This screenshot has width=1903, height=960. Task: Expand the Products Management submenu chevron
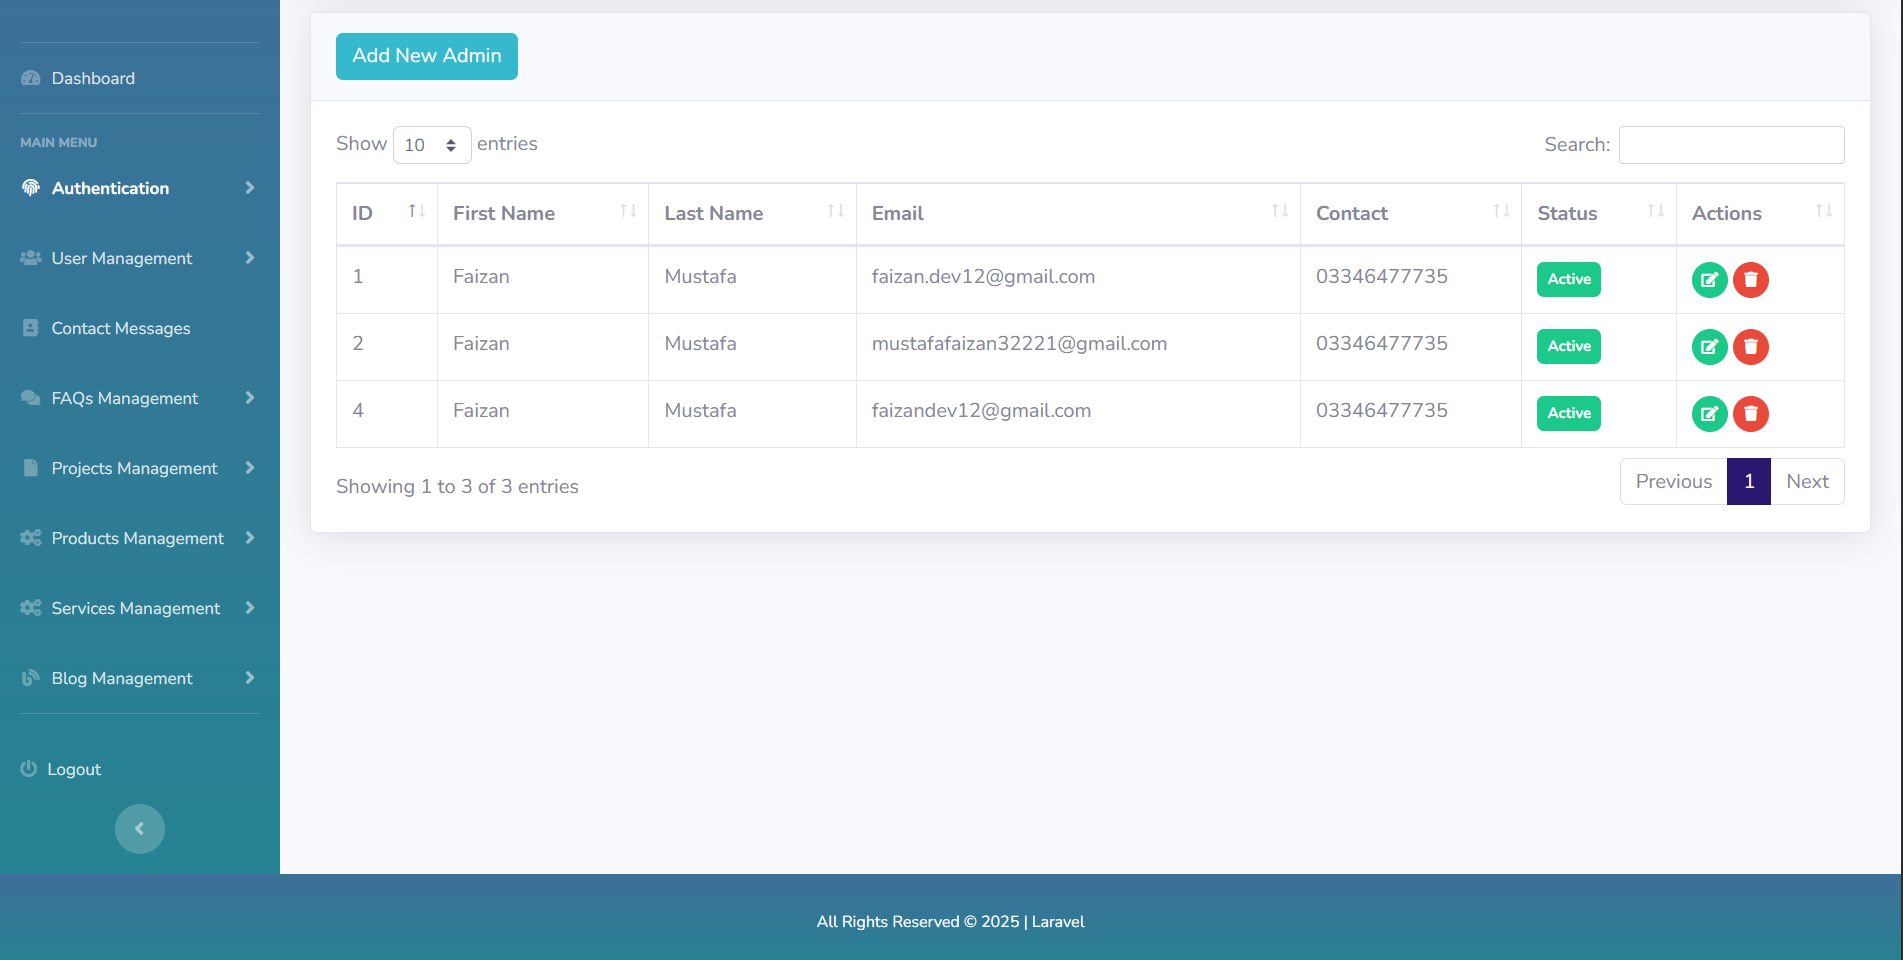[250, 538]
